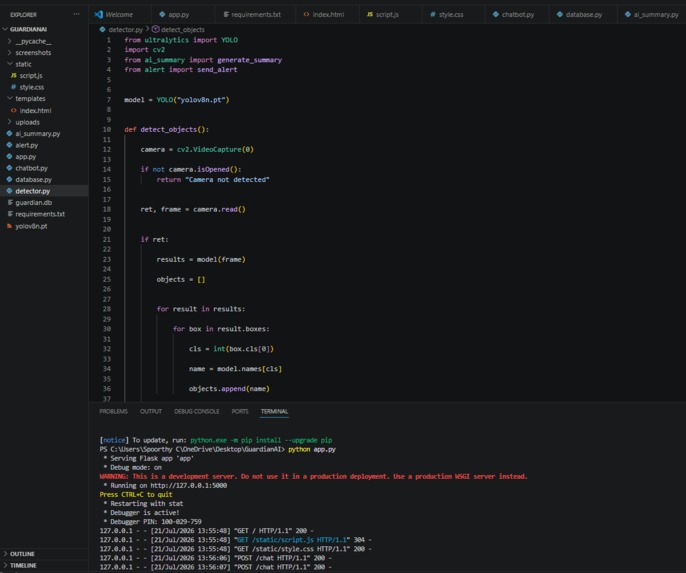Open the OUTPUT panel tab
The height and width of the screenshot is (573, 686).
tap(151, 412)
